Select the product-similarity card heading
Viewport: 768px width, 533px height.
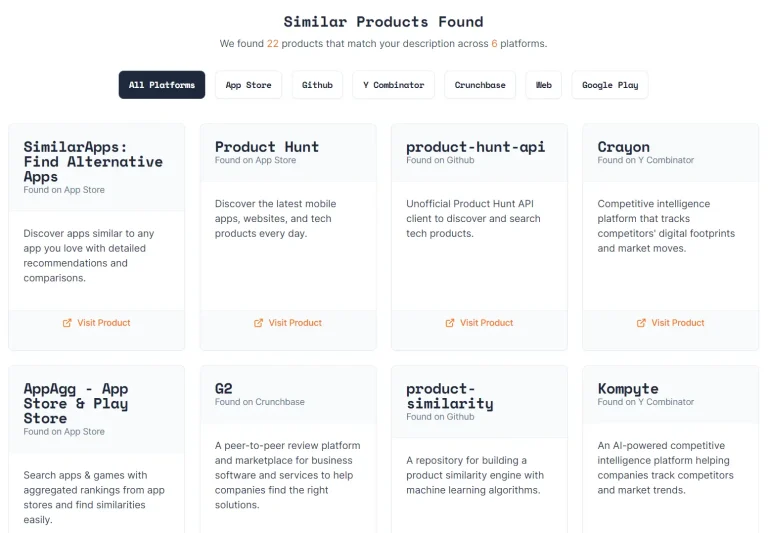pos(449,396)
